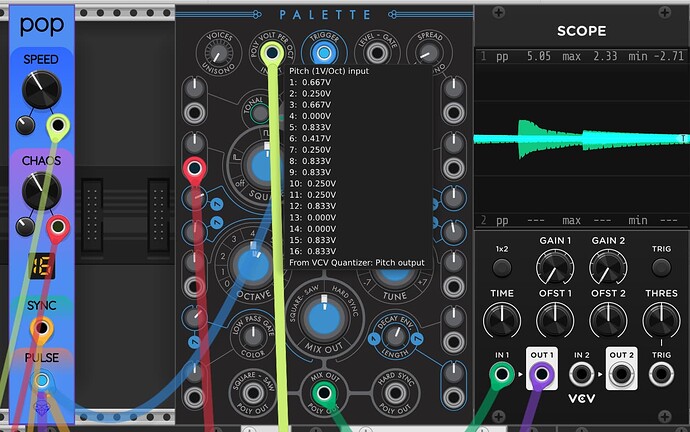Click the top-right screw on Scope
Image resolution: width=690 pixels, height=432 pixels.
pyautogui.click(x=665, y=12)
